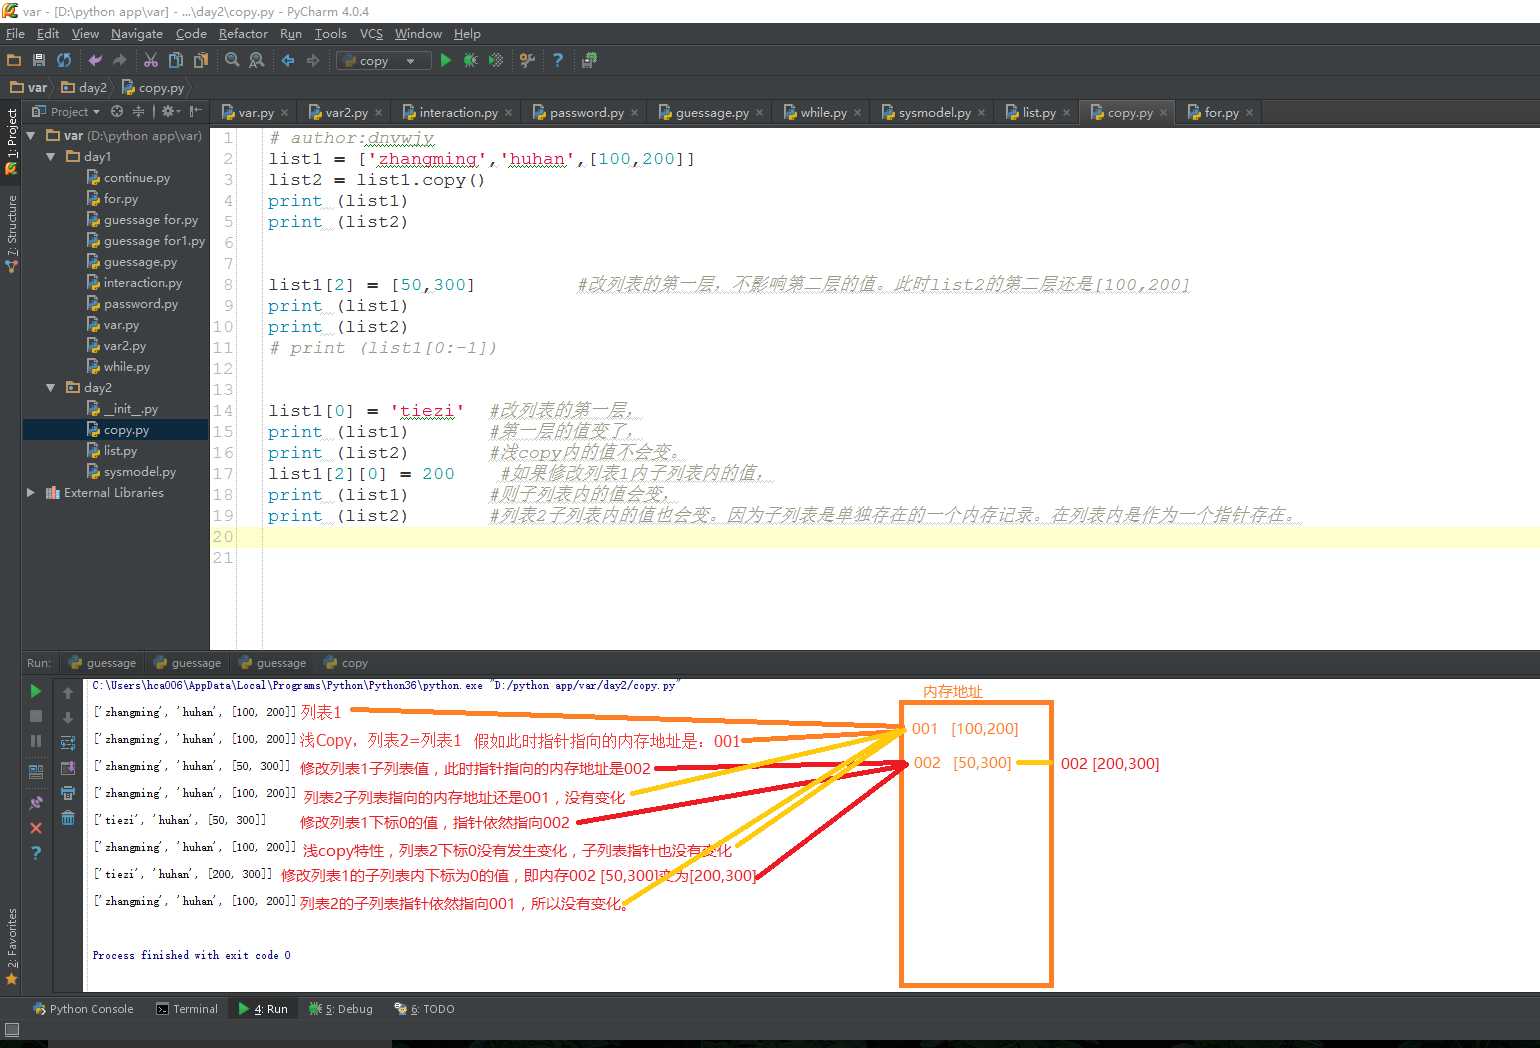Run 'copy' with the green toolbar play button
The width and height of the screenshot is (1540, 1048).
point(446,60)
